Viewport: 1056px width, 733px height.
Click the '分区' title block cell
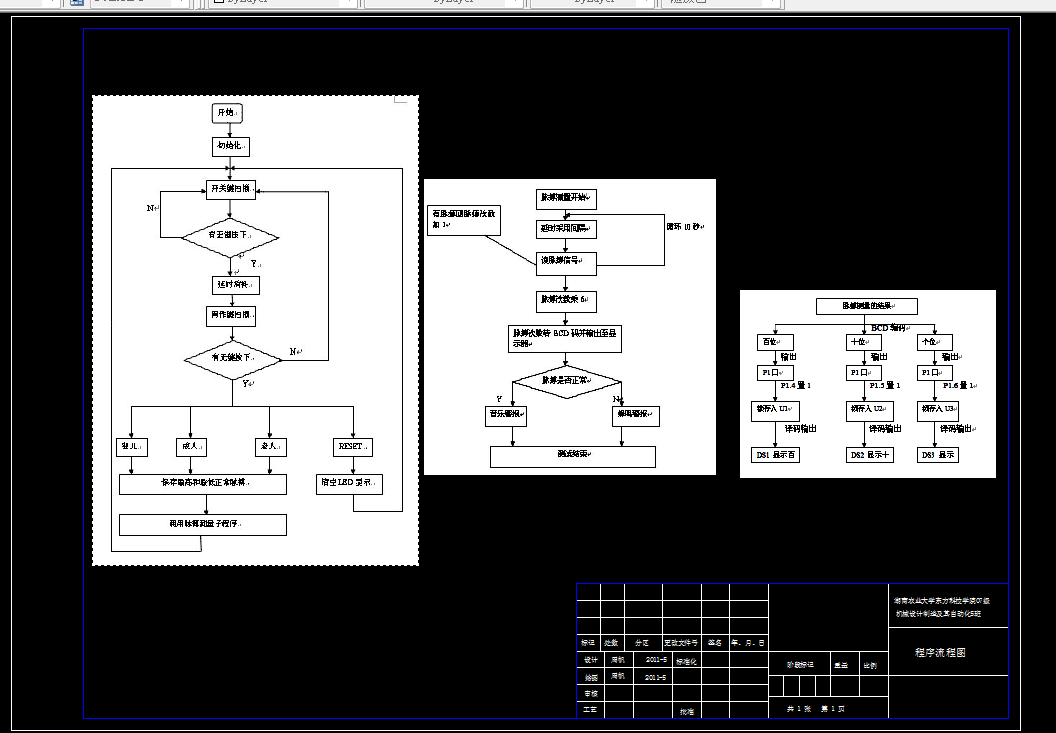pos(642,643)
